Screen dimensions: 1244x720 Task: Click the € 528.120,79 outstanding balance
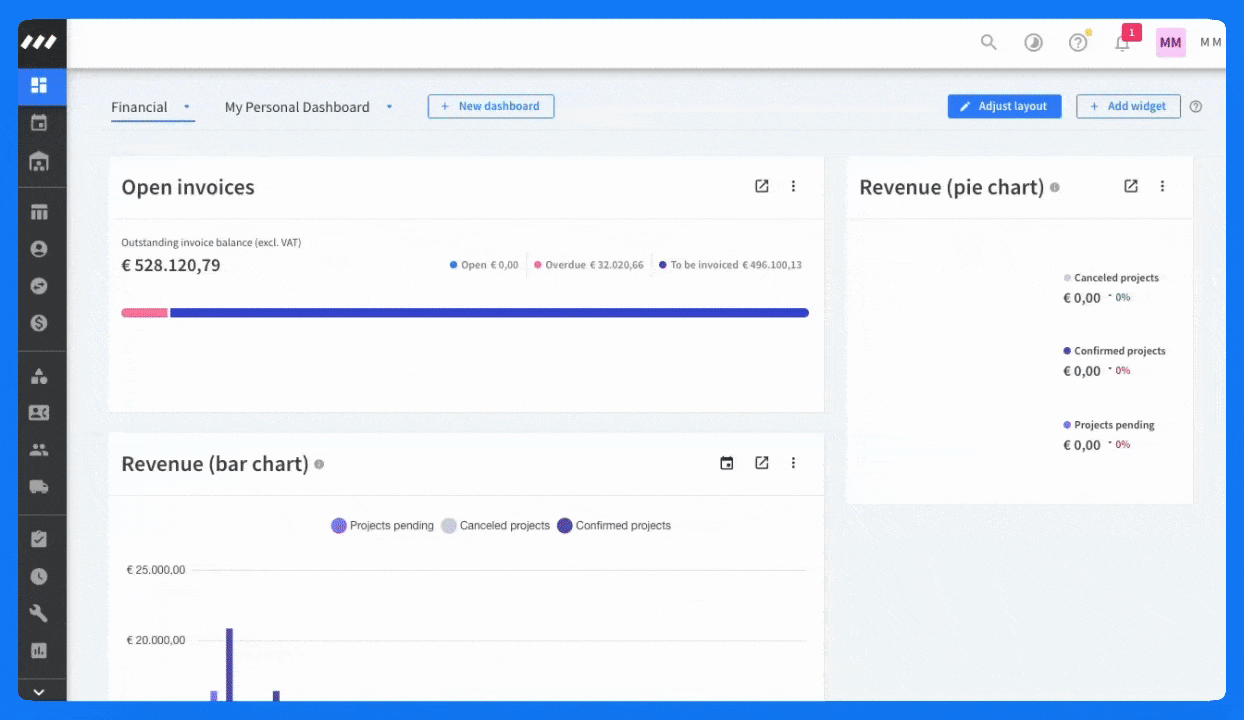click(x=171, y=265)
